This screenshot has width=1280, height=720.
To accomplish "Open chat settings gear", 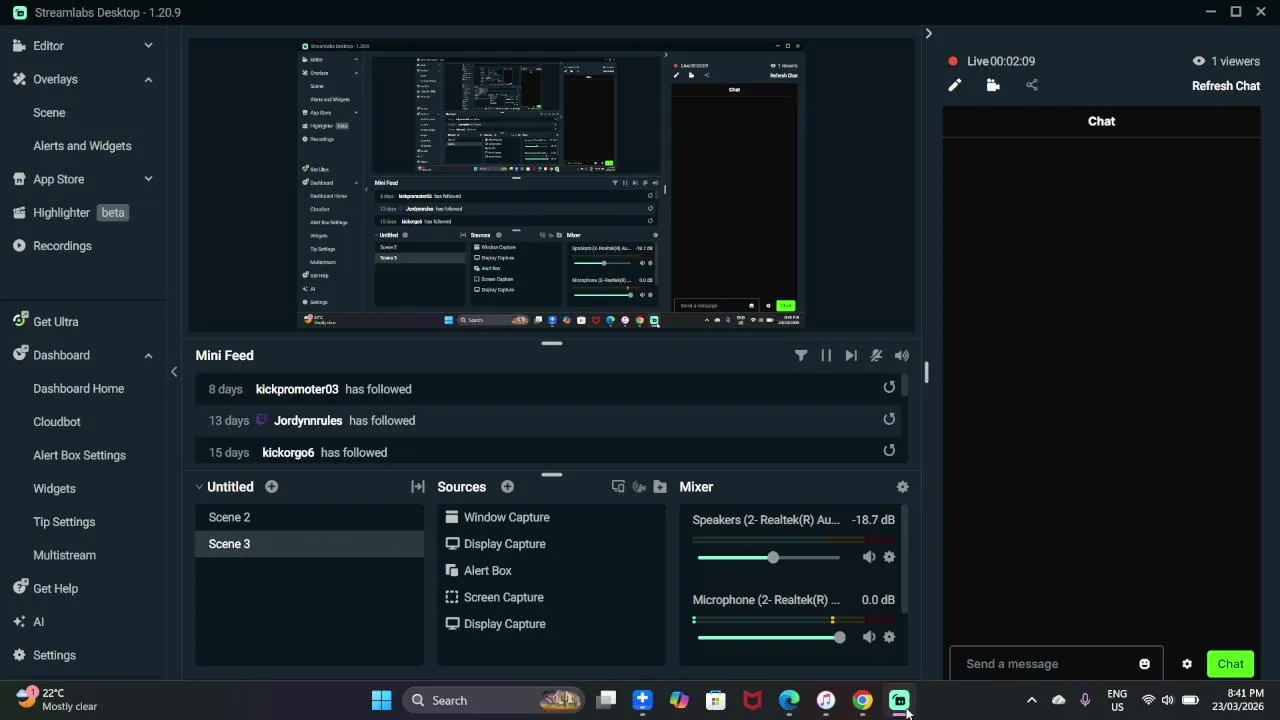I will tap(1187, 664).
